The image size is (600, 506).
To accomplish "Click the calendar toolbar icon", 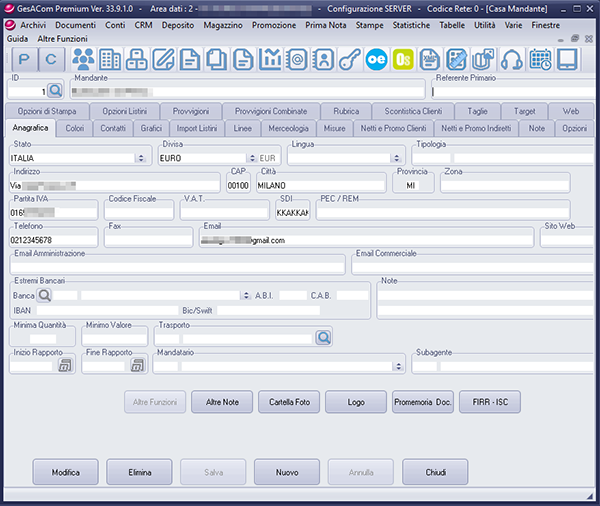I will coord(540,60).
